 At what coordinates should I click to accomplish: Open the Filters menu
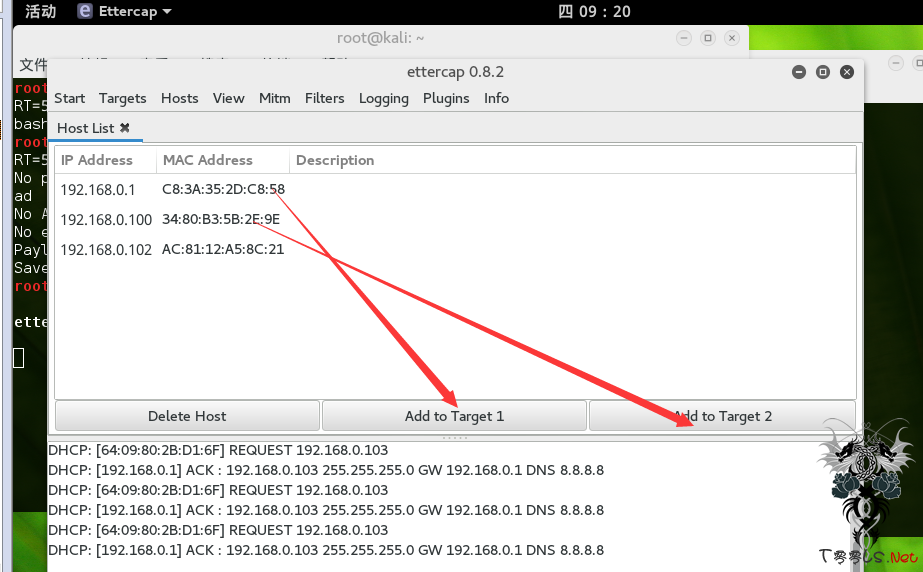324,98
